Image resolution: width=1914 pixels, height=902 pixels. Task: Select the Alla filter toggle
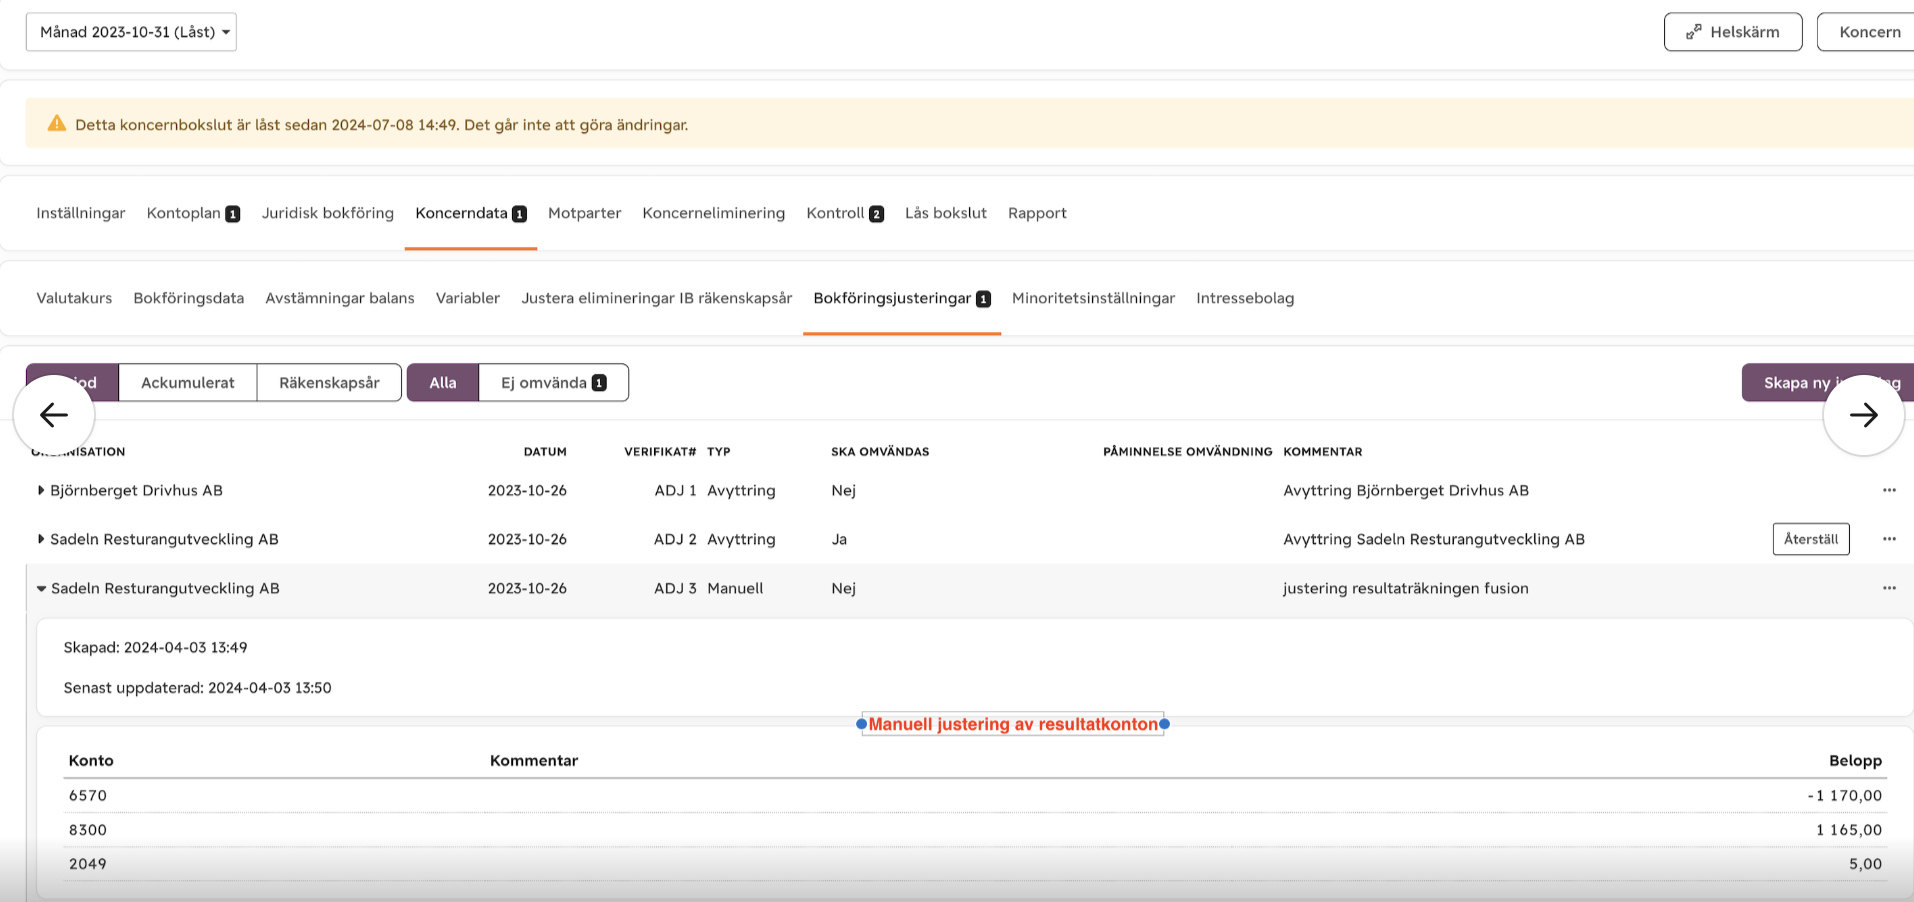click(443, 383)
